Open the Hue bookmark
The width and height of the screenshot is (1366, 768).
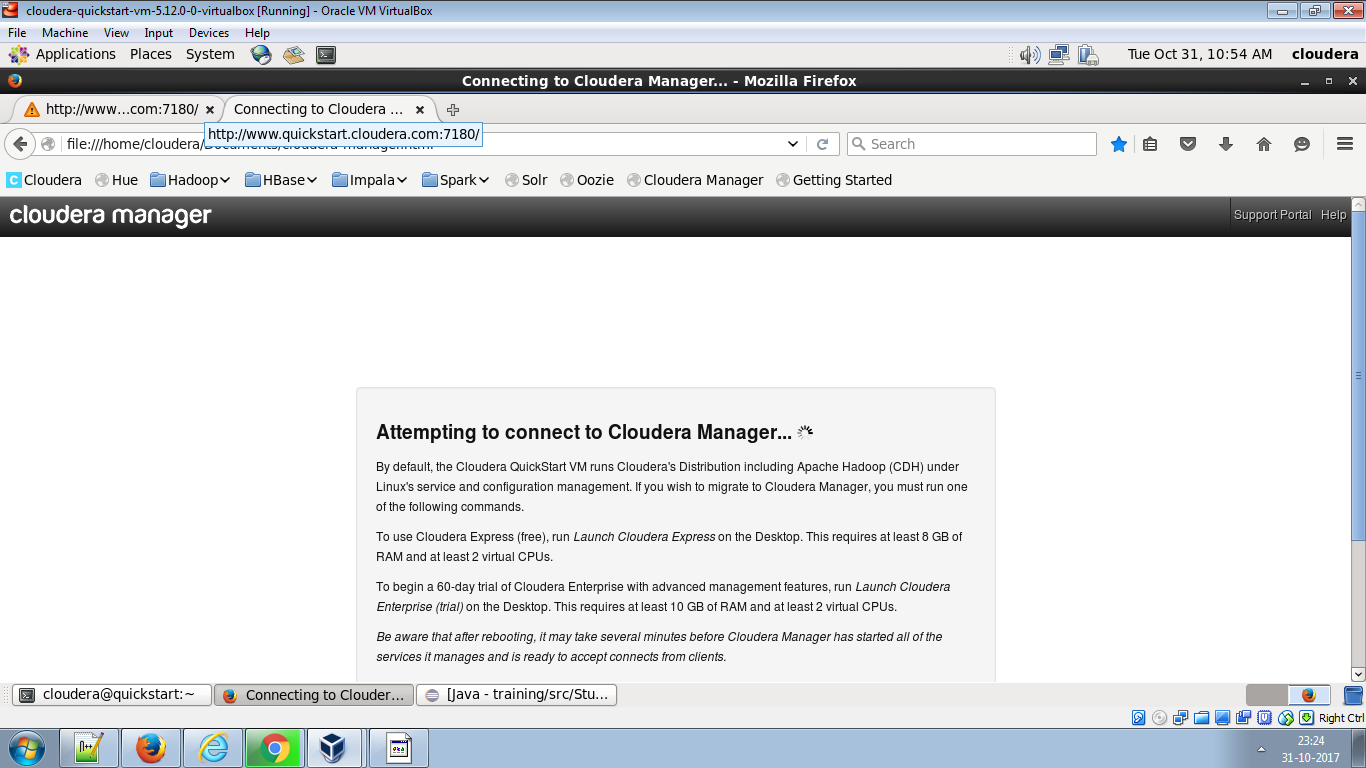[x=116, y=180]
